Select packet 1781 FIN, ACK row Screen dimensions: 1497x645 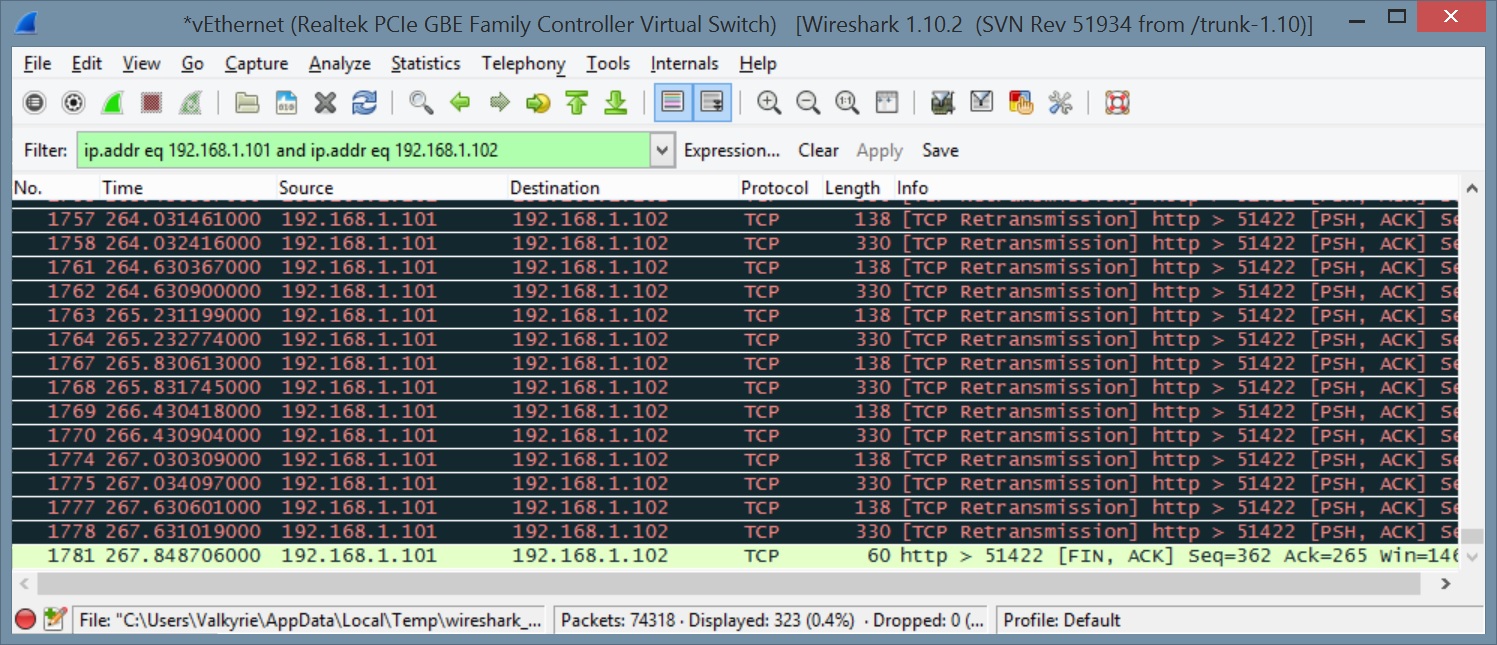(735, 555)
